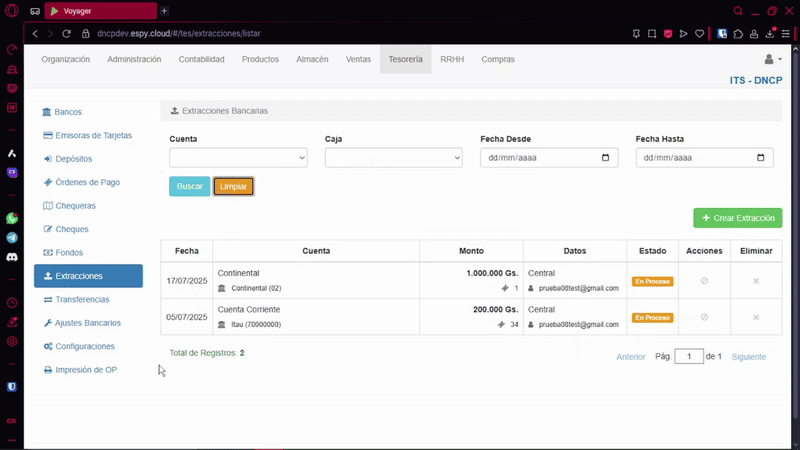
Task: Click the delete X for Continental row
Action: coord(756,281)
